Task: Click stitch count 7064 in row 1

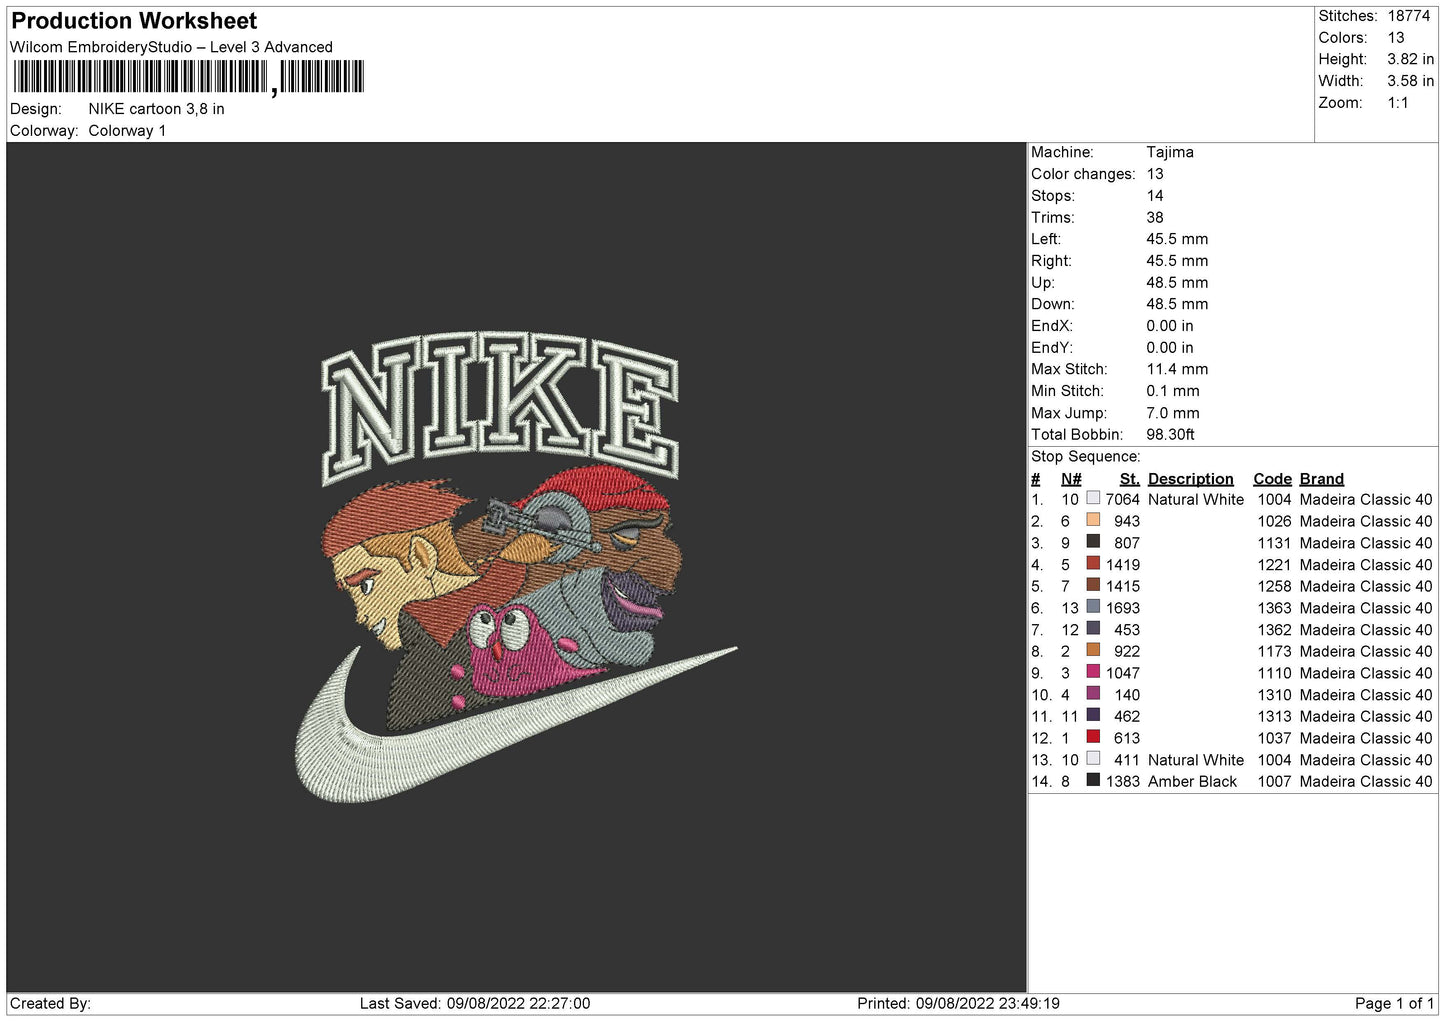Action: click(x=1122, y=499)
